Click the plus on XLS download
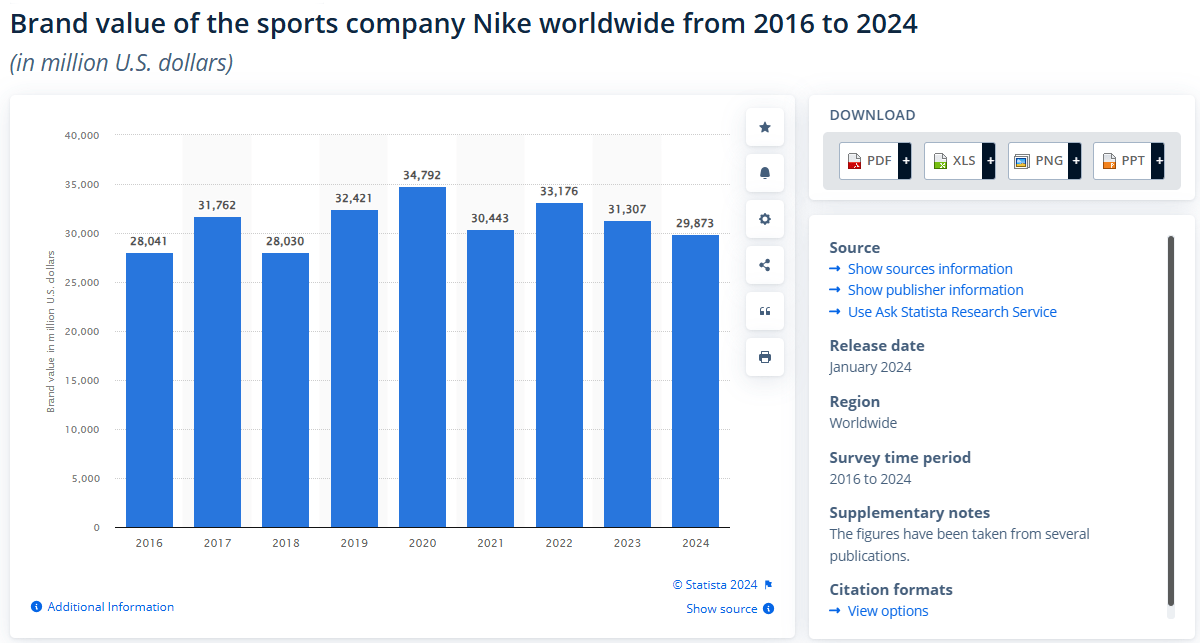Screen dimensions: 1200x643 990,161
